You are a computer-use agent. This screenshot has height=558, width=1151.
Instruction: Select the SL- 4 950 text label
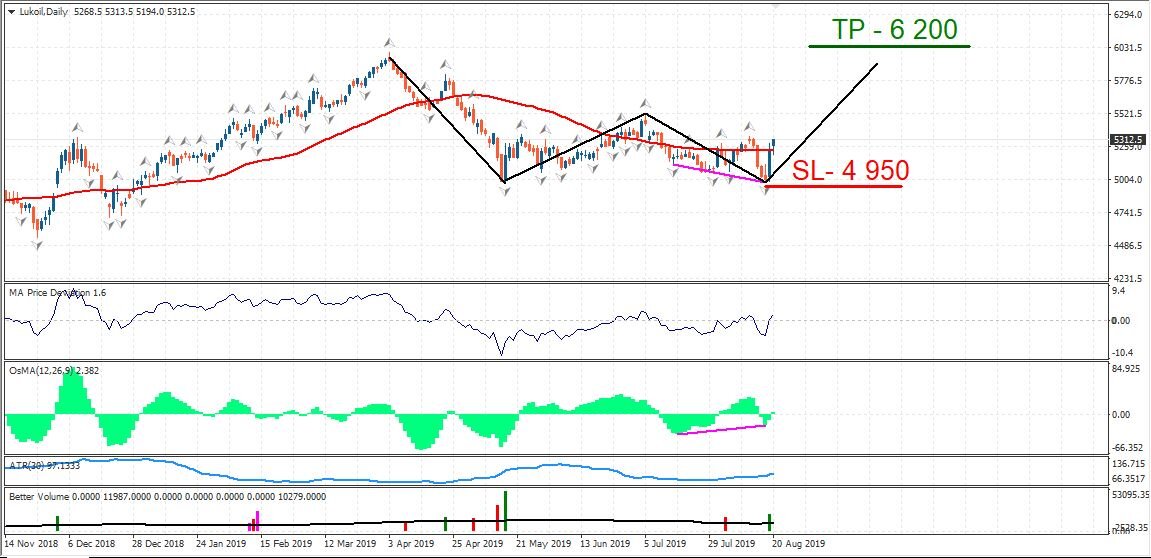point(851,170)
